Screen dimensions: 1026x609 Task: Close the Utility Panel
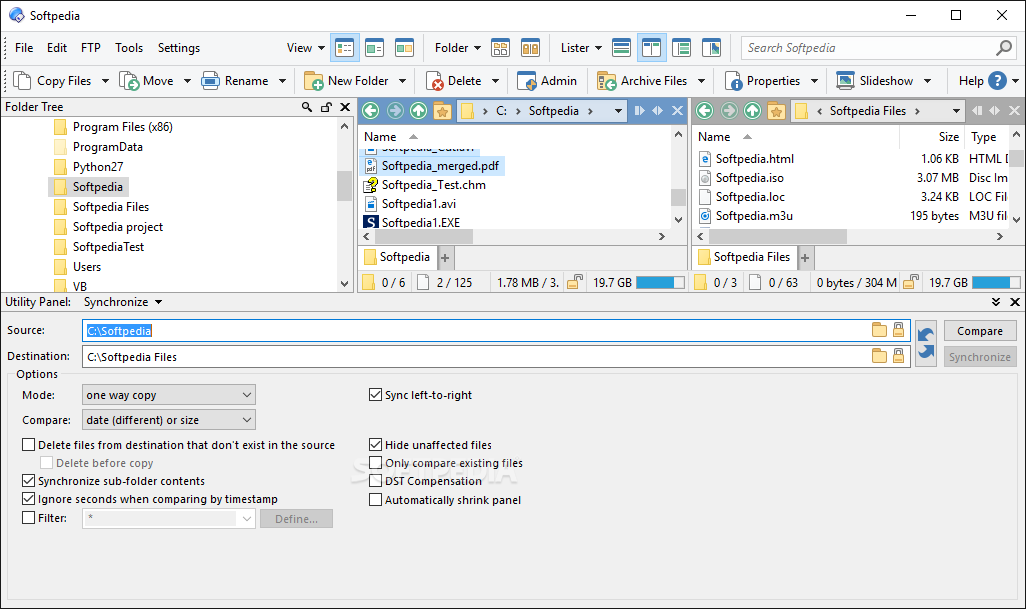[x=1015, y=302]
